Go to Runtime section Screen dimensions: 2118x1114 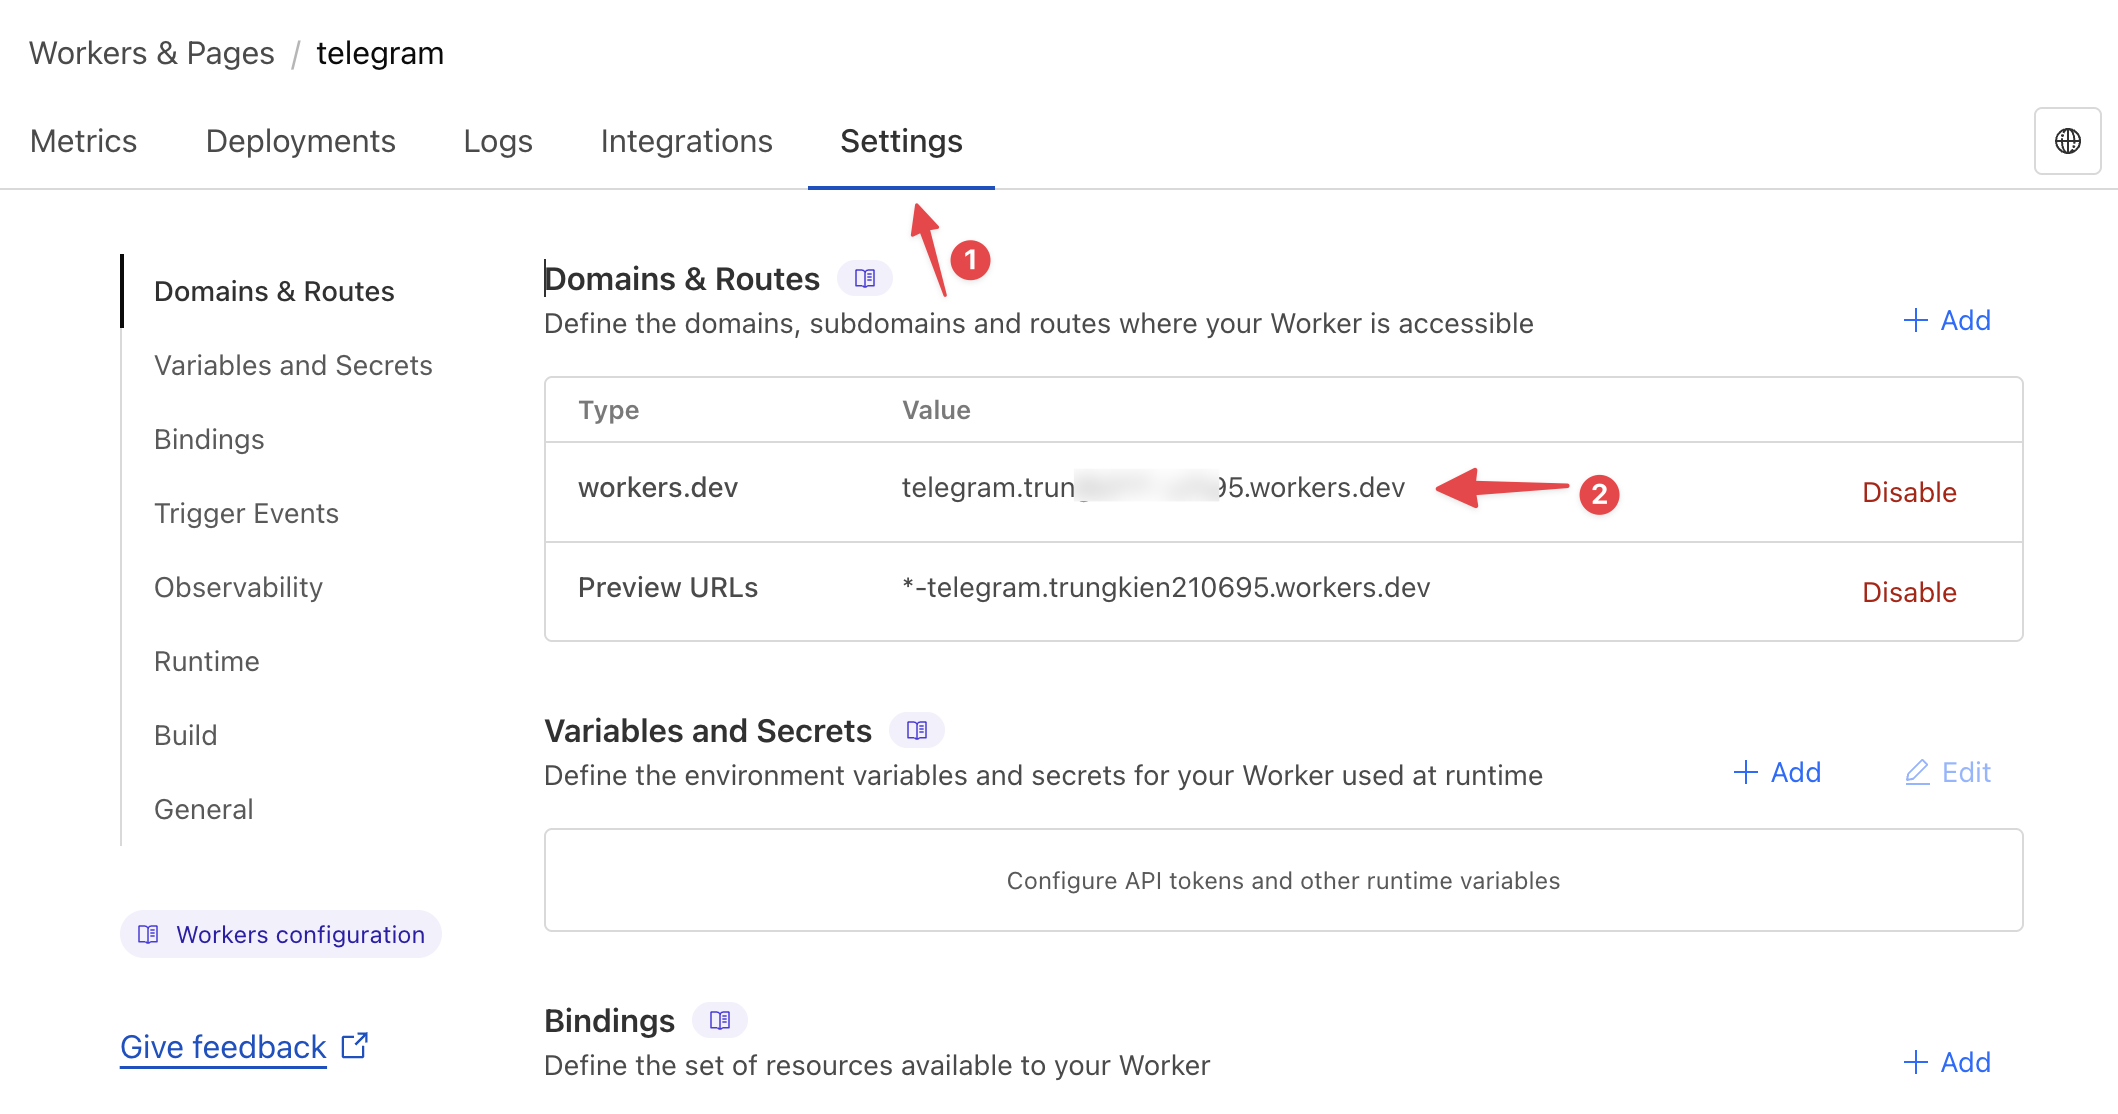207,661
